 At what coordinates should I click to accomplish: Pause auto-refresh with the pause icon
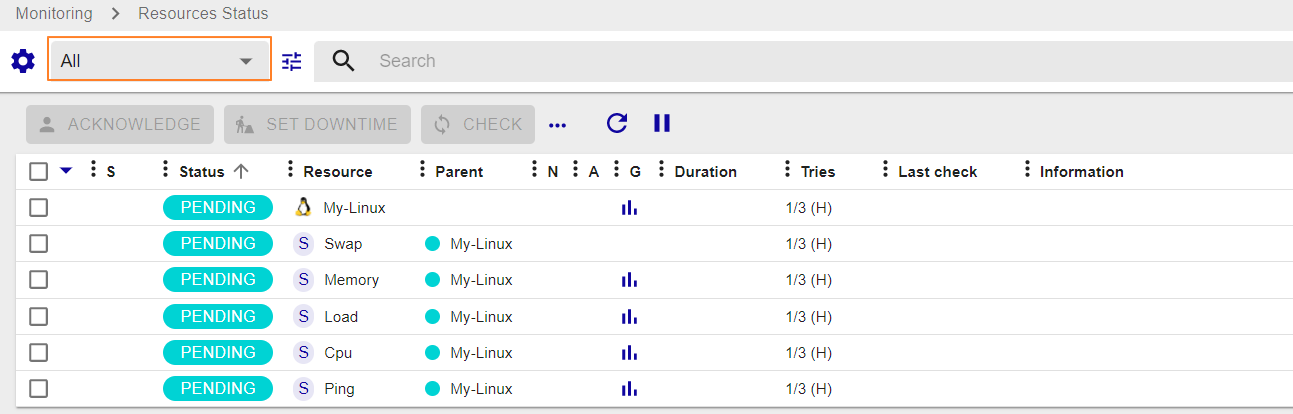pos(662,124)
